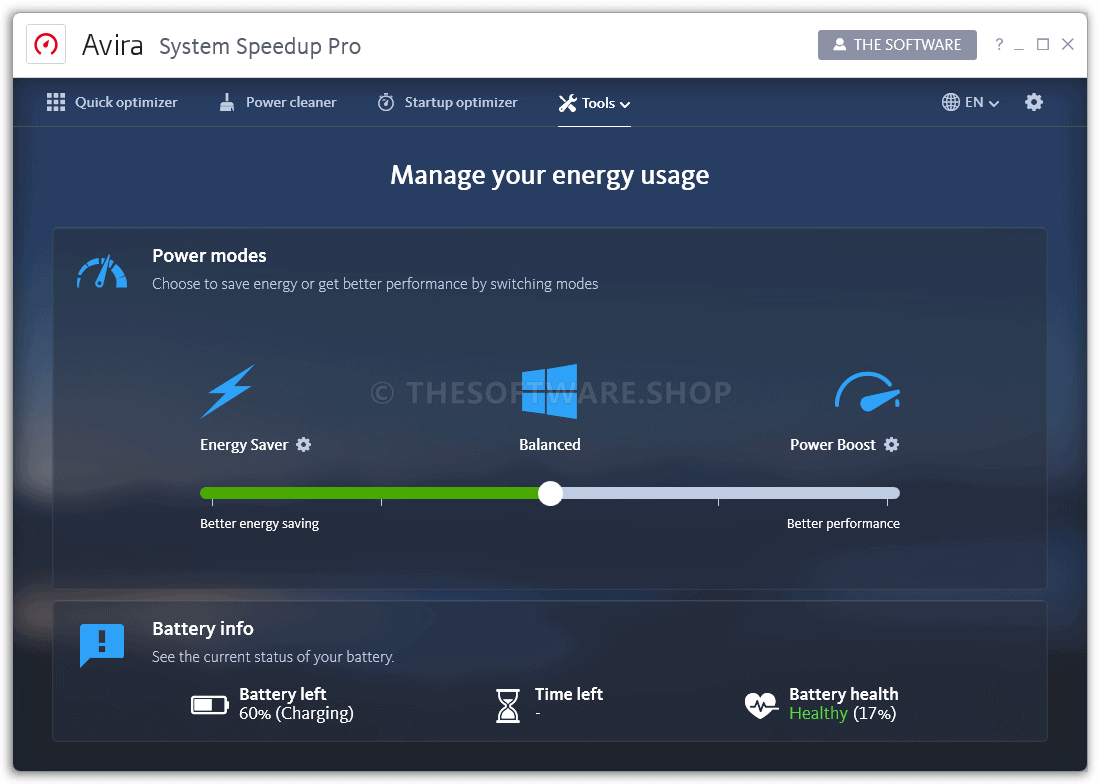Click 'Better energy saving' label

pos(260,524)
